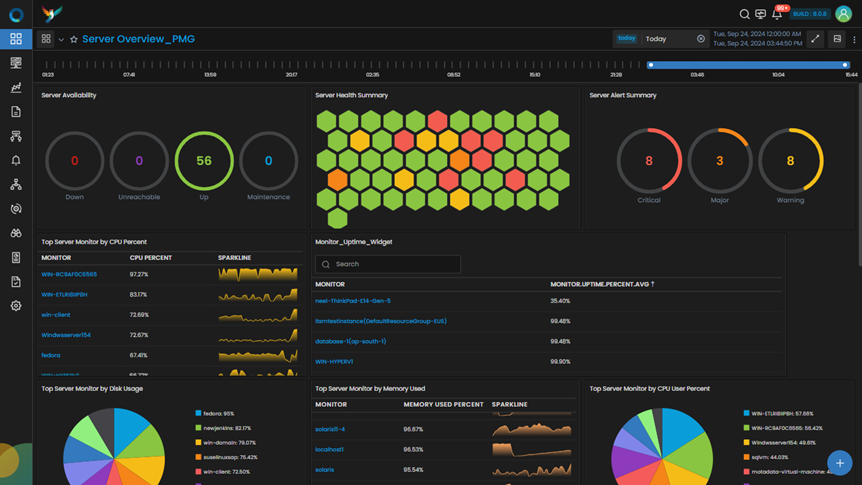862x485 pixels.
Task: Toggle WIN-ETLRI8IIPBH: 57.66% legend entry
Action: [x=778, y=413]
